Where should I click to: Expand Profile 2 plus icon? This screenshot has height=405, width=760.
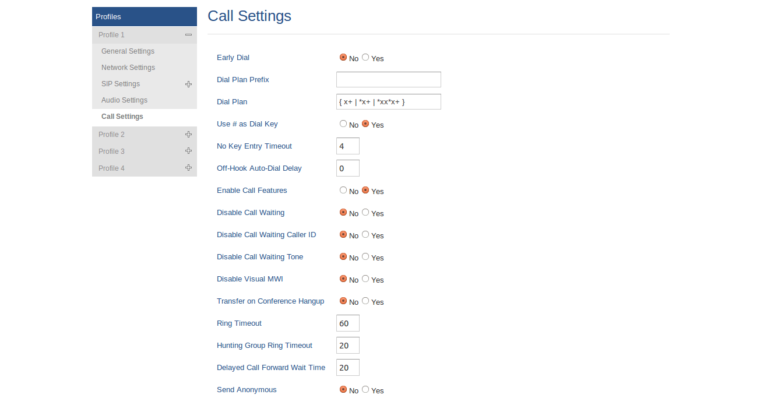pos(188,134)
